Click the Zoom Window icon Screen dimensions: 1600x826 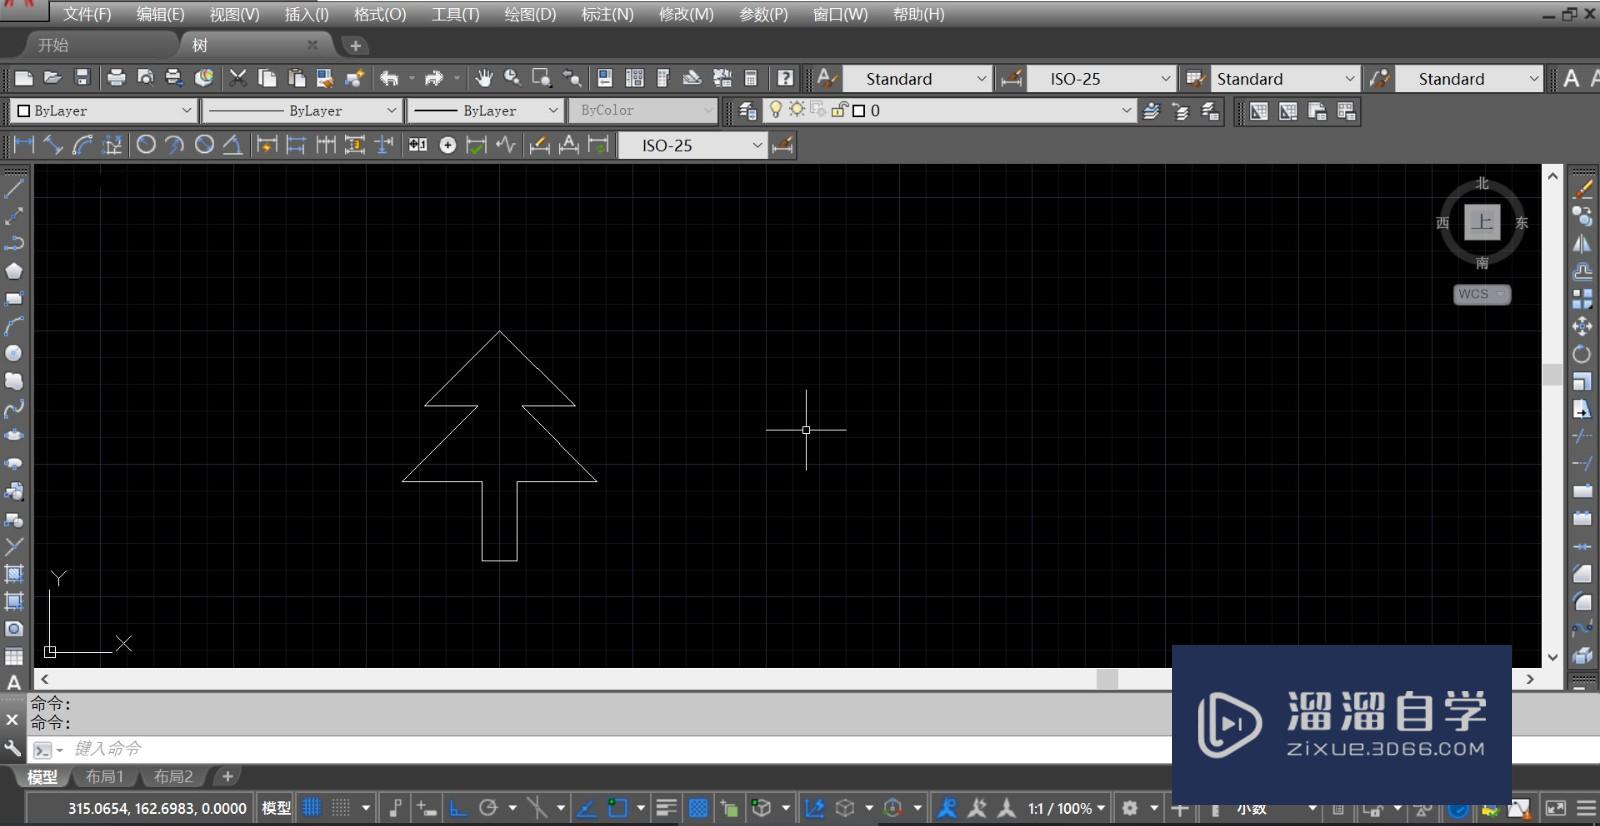click(x=542, y=78)
